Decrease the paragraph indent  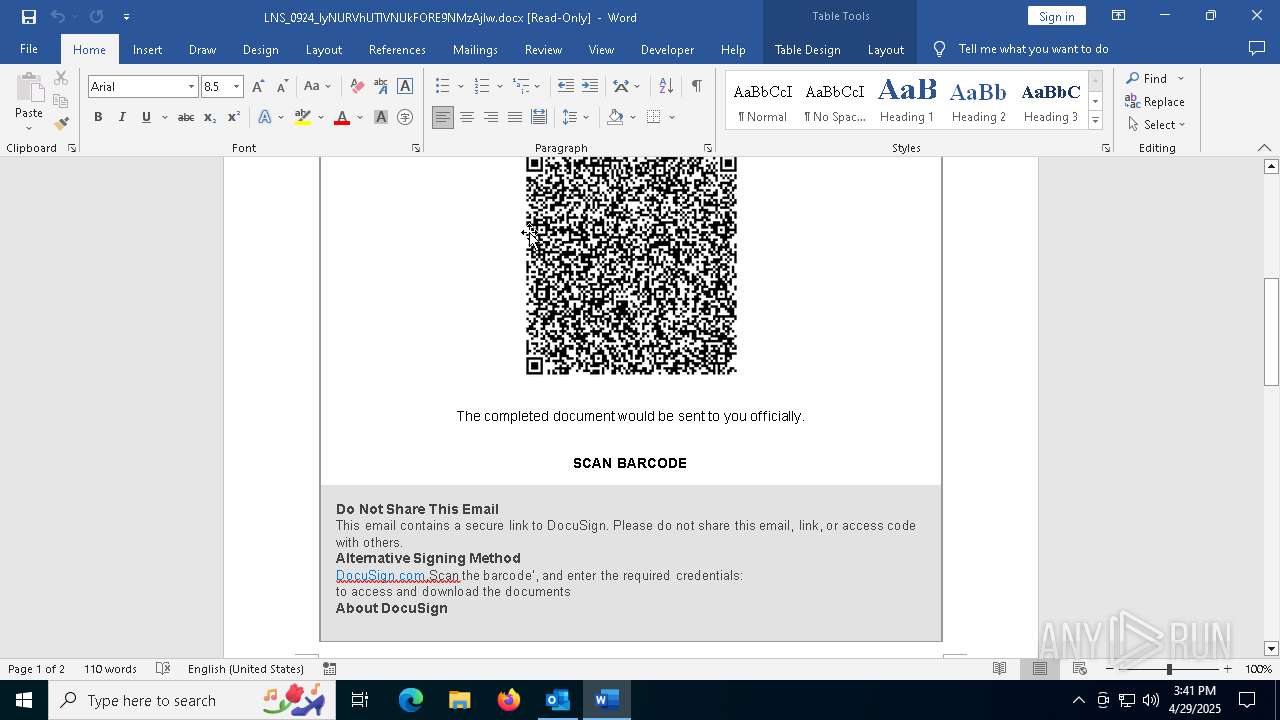tap(565, 86)
